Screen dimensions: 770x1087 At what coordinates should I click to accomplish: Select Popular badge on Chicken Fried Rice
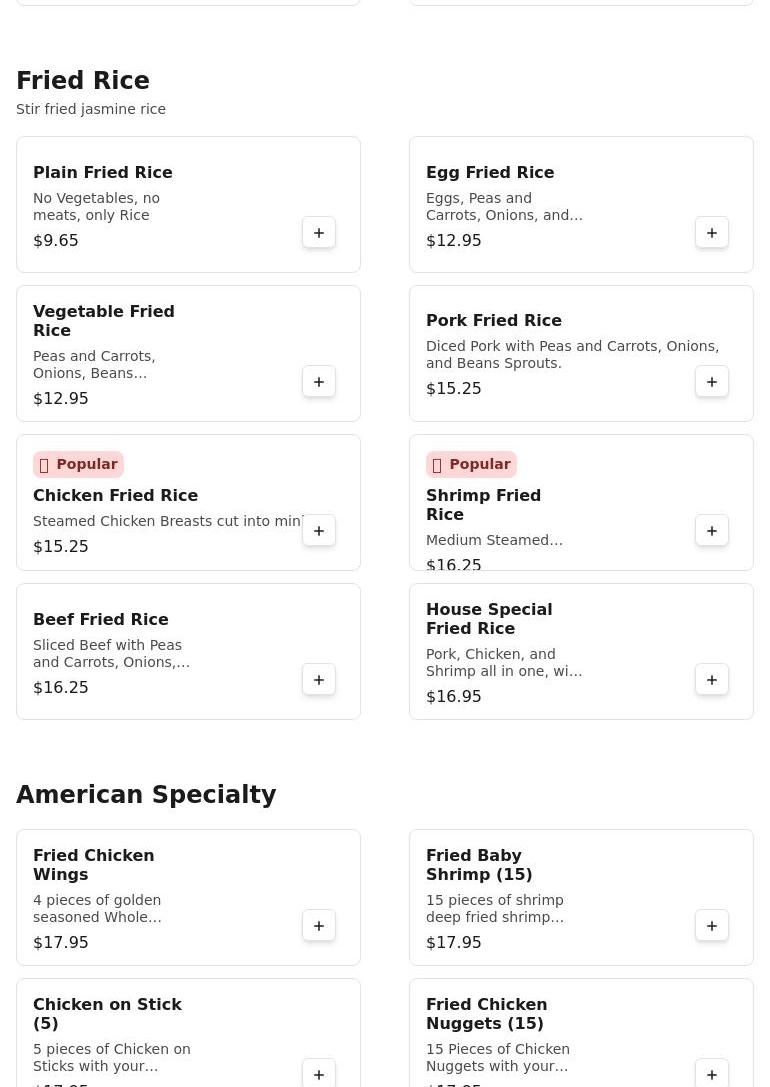78,464
